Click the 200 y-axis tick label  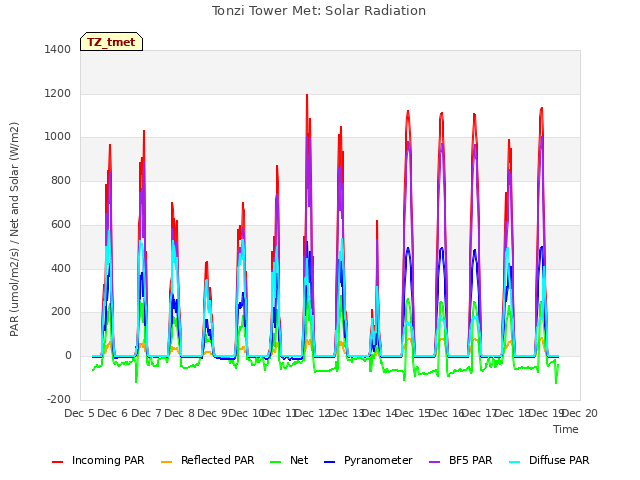(x=61, y=312)
